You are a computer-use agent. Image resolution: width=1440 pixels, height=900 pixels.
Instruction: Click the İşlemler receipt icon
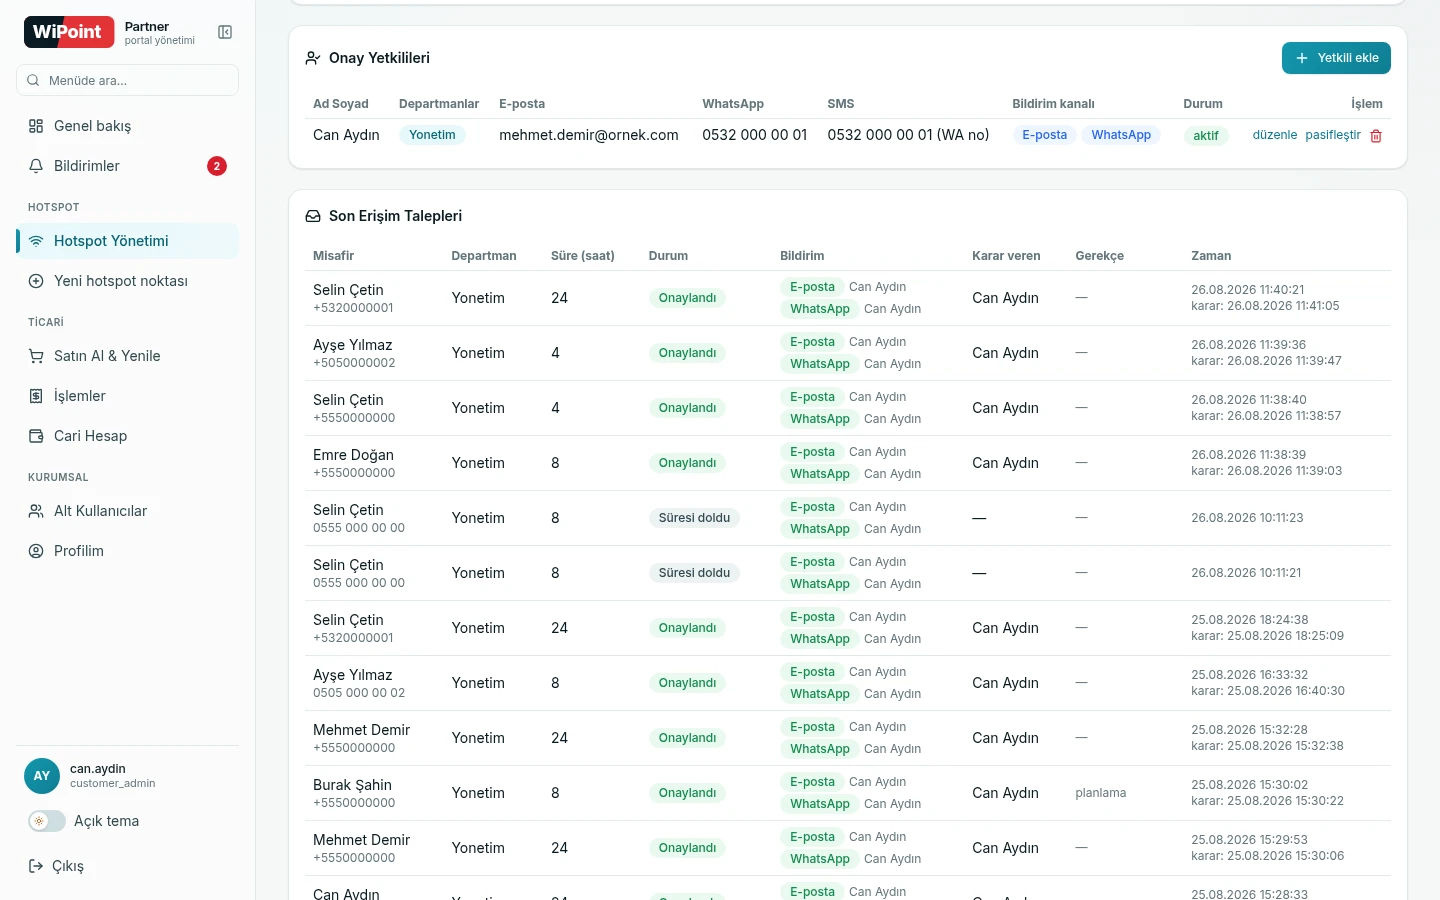point(36,396)
